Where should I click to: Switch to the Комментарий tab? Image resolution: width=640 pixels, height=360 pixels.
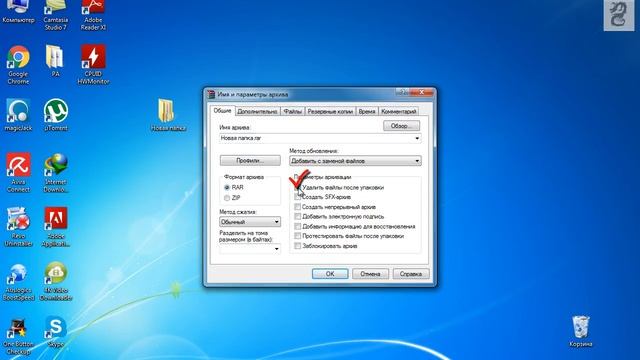click(399, 111)
